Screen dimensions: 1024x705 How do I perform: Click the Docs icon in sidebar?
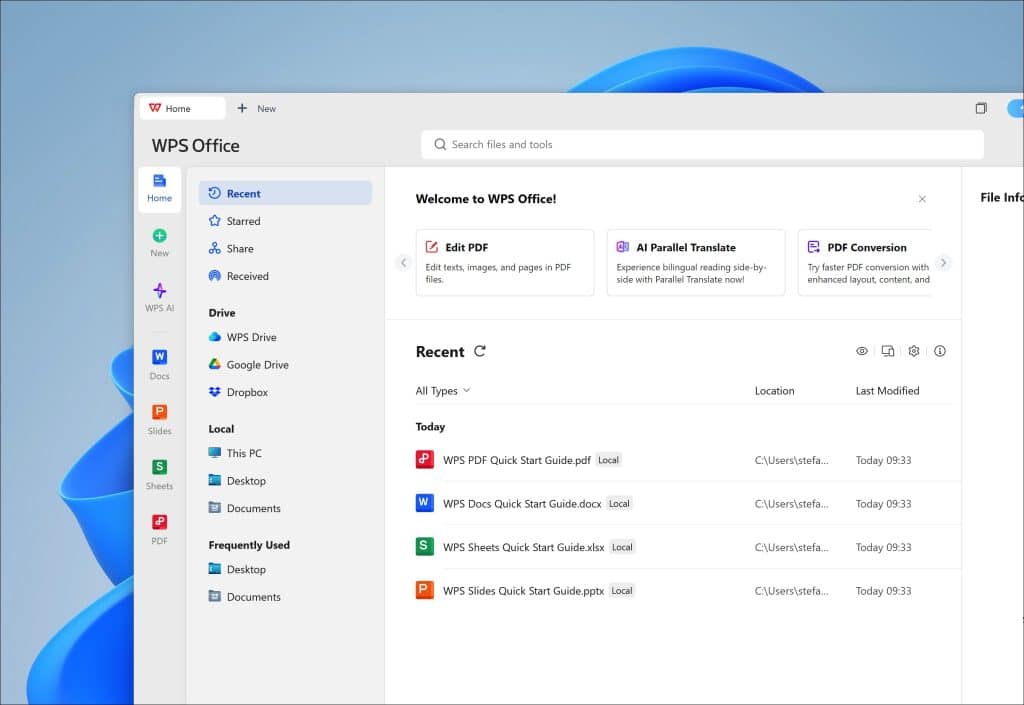159,364
